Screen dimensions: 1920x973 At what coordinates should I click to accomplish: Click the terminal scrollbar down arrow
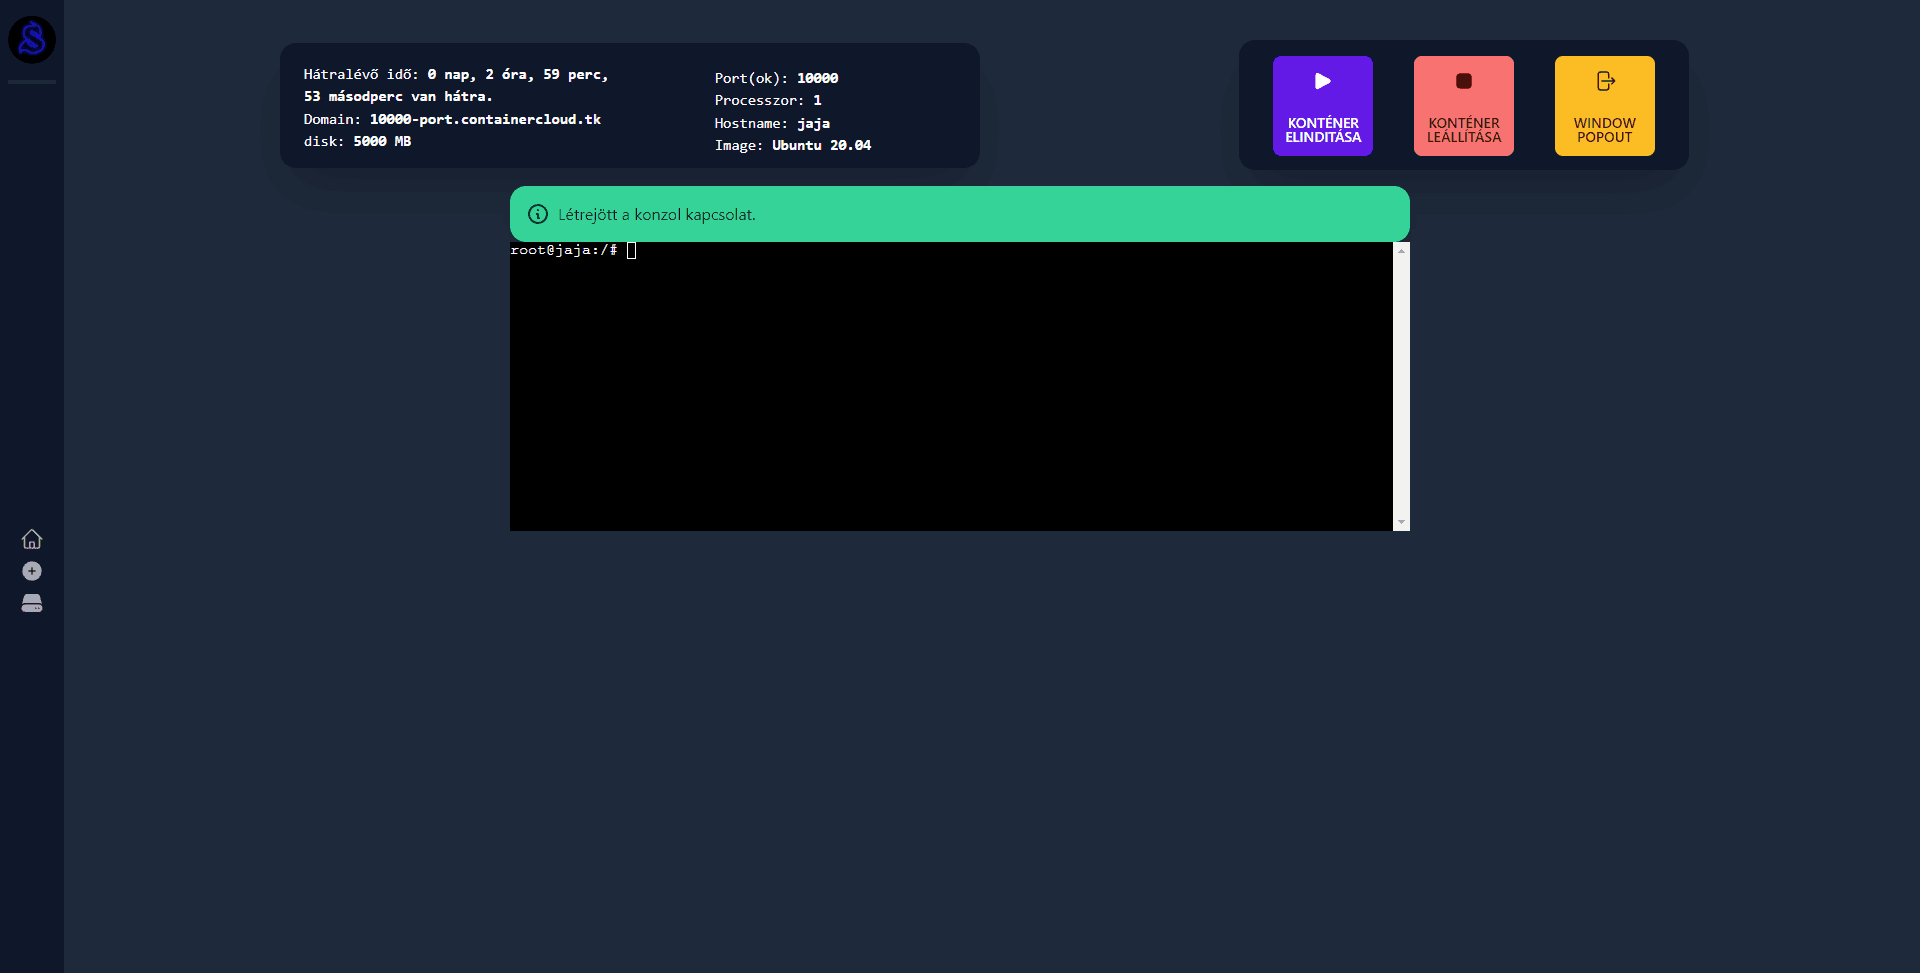tap(1401, 522)
